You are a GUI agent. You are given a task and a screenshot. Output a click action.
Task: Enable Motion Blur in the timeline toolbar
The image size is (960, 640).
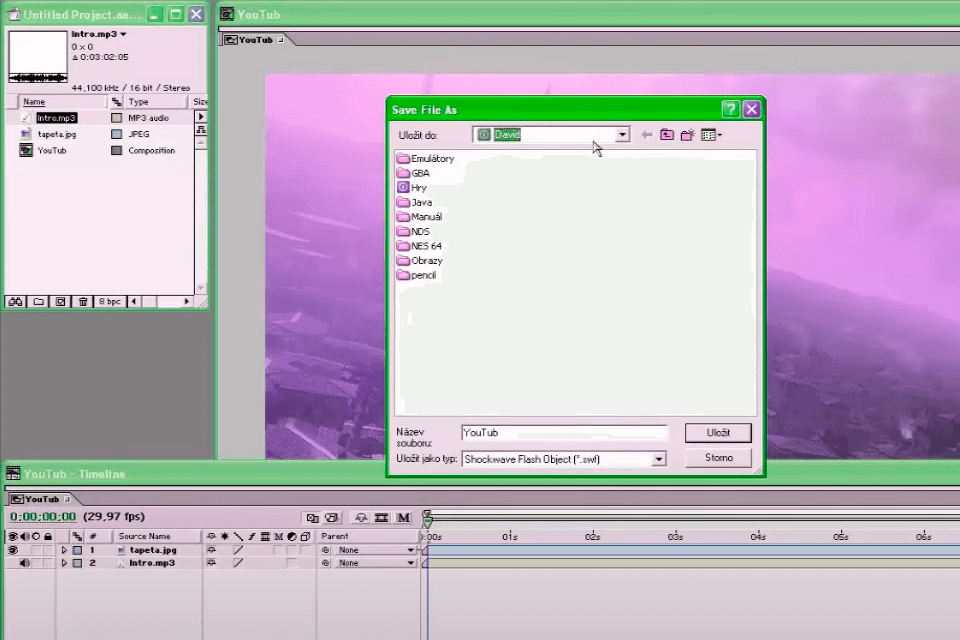click(403, 517)
